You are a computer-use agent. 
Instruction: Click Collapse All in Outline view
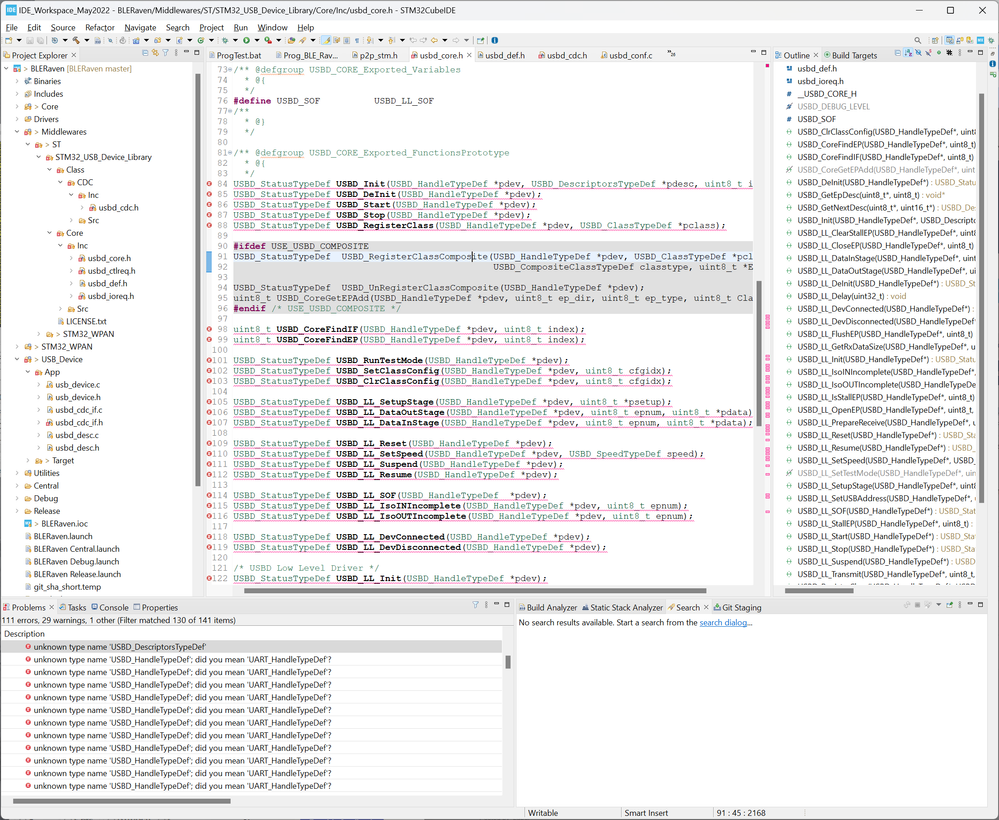898,53
